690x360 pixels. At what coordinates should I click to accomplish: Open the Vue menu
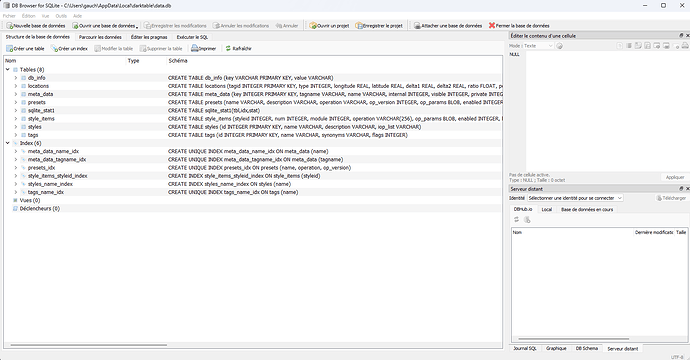pyautogui.click(x=45, y=16)
